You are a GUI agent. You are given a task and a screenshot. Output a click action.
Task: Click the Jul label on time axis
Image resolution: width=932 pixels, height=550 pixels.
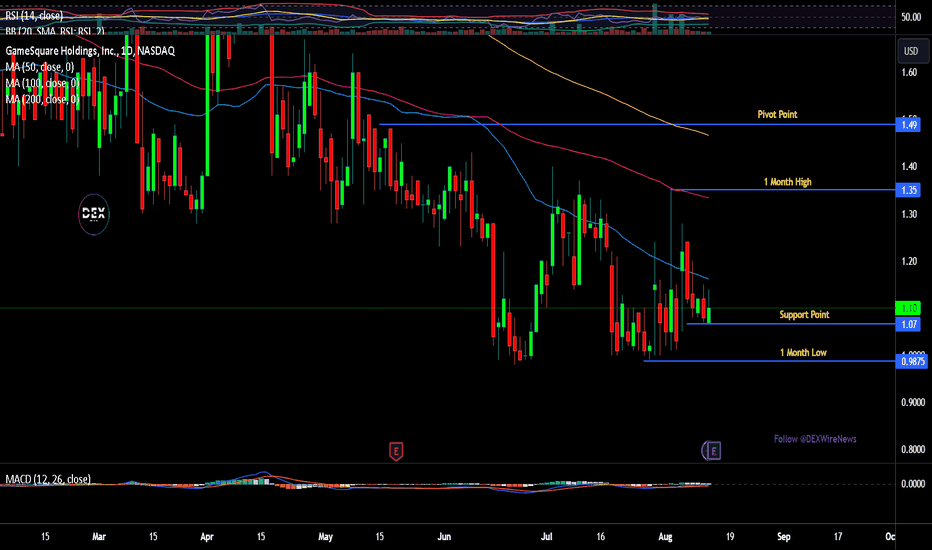(546, 536)
